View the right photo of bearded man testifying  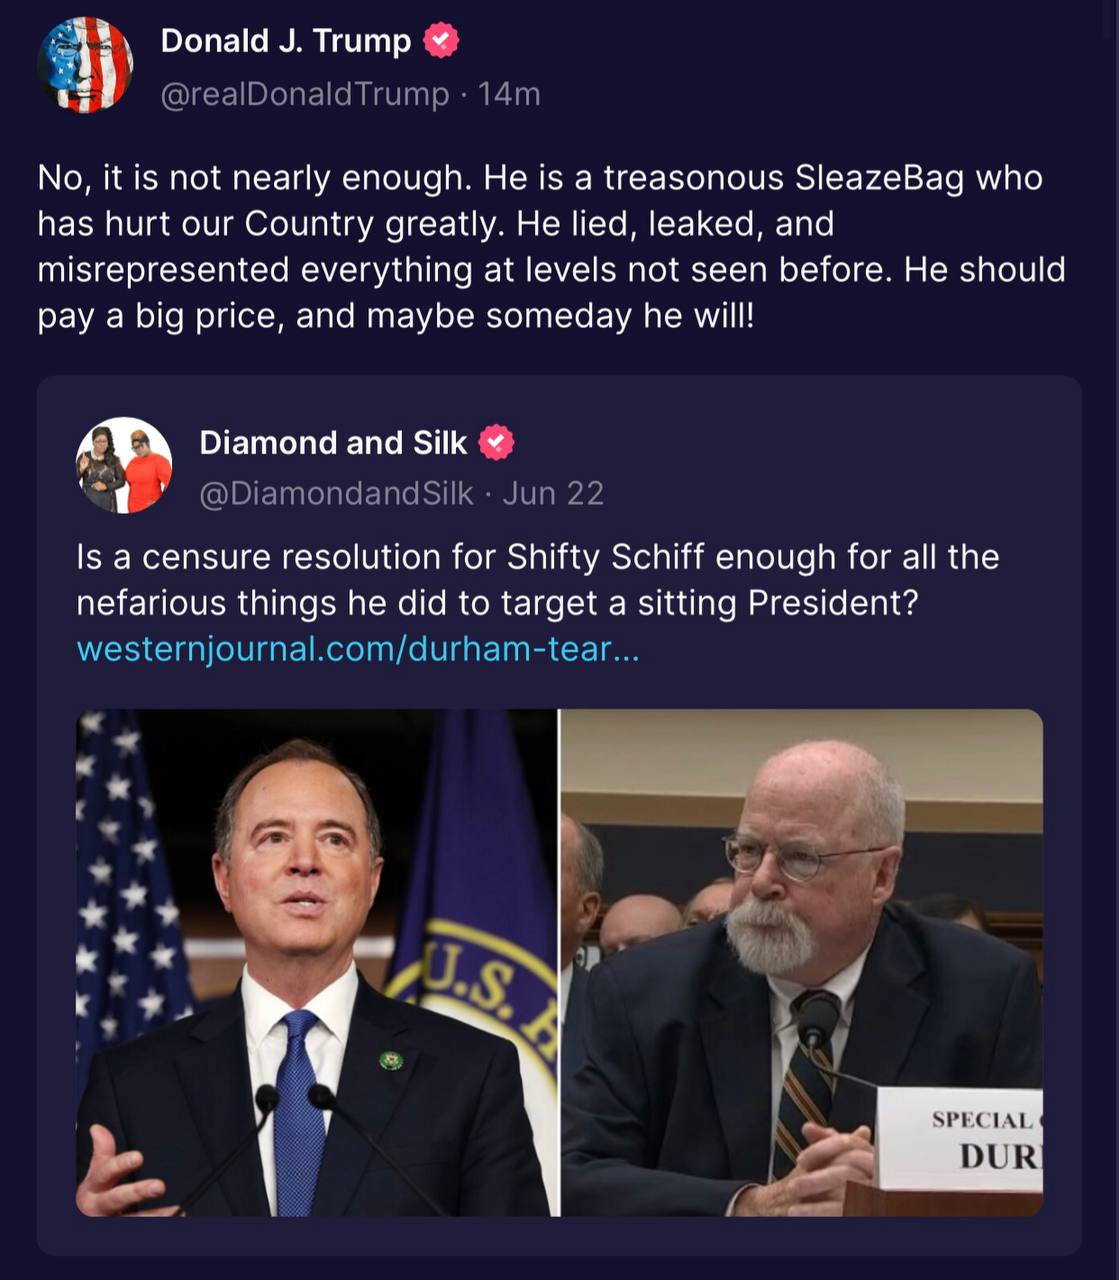click(802, 963)
